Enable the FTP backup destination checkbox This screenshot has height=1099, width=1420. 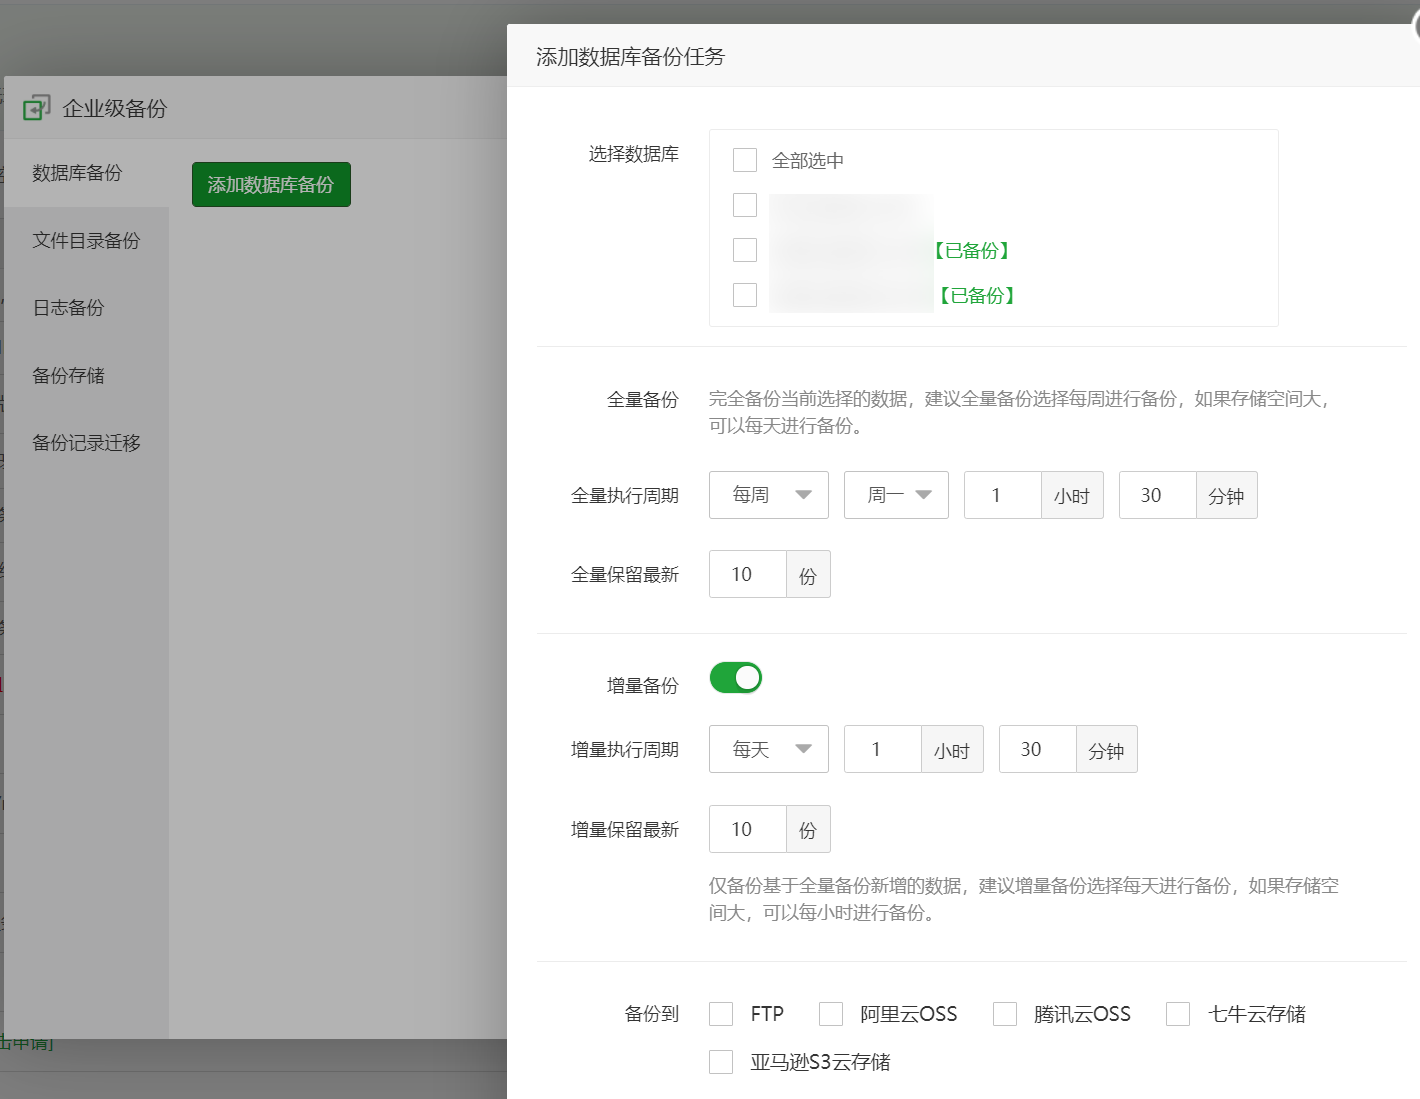click(721, 1014)
